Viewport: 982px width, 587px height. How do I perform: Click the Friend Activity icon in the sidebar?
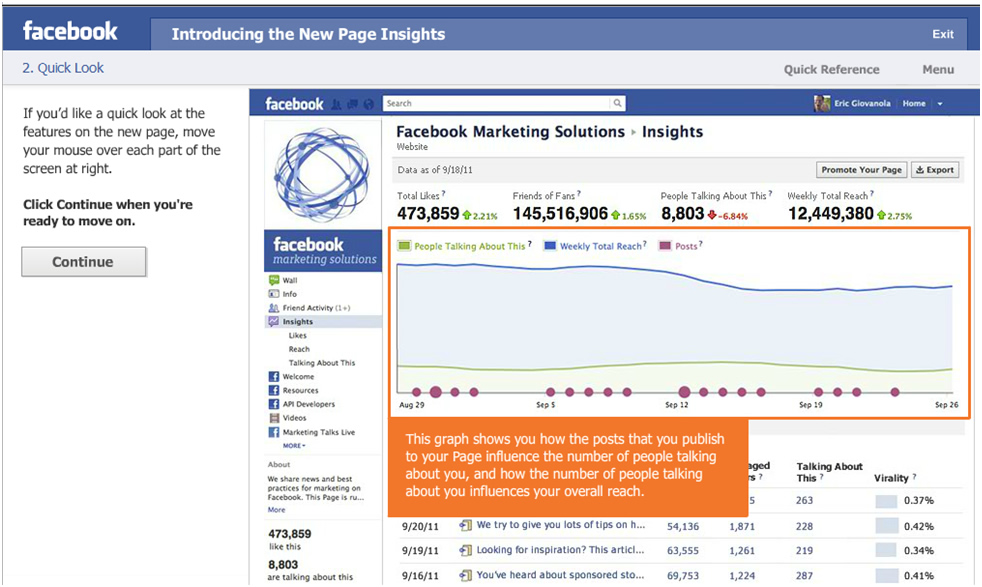point(274,308)
